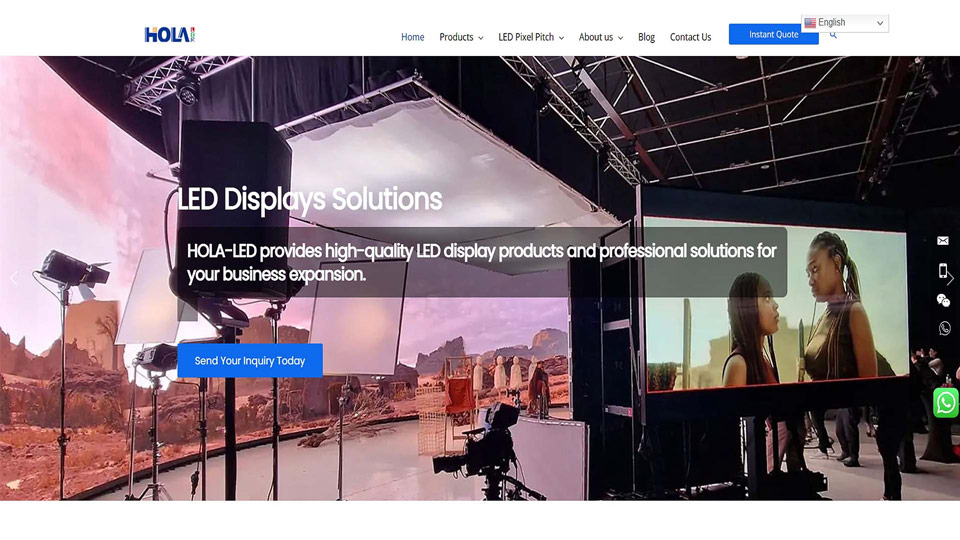
Task: Go to next slide arrow
Action: pyautogui.click(x=951, y=279)
